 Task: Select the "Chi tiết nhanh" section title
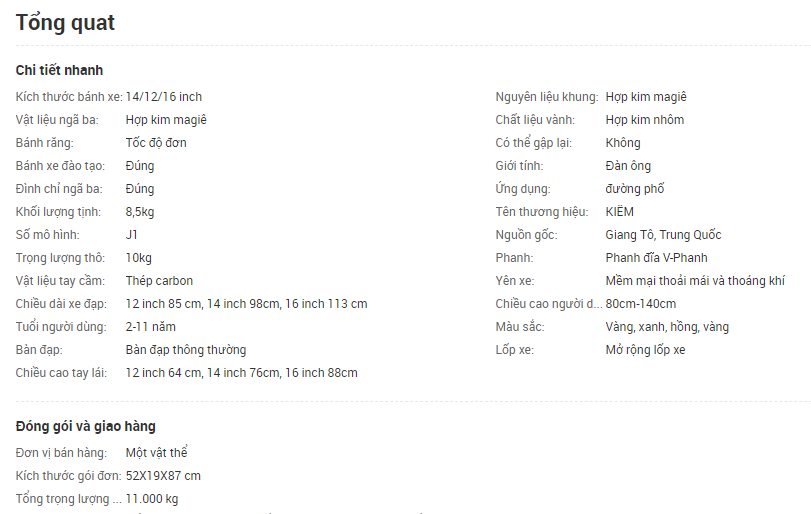(x=59, y=70)
